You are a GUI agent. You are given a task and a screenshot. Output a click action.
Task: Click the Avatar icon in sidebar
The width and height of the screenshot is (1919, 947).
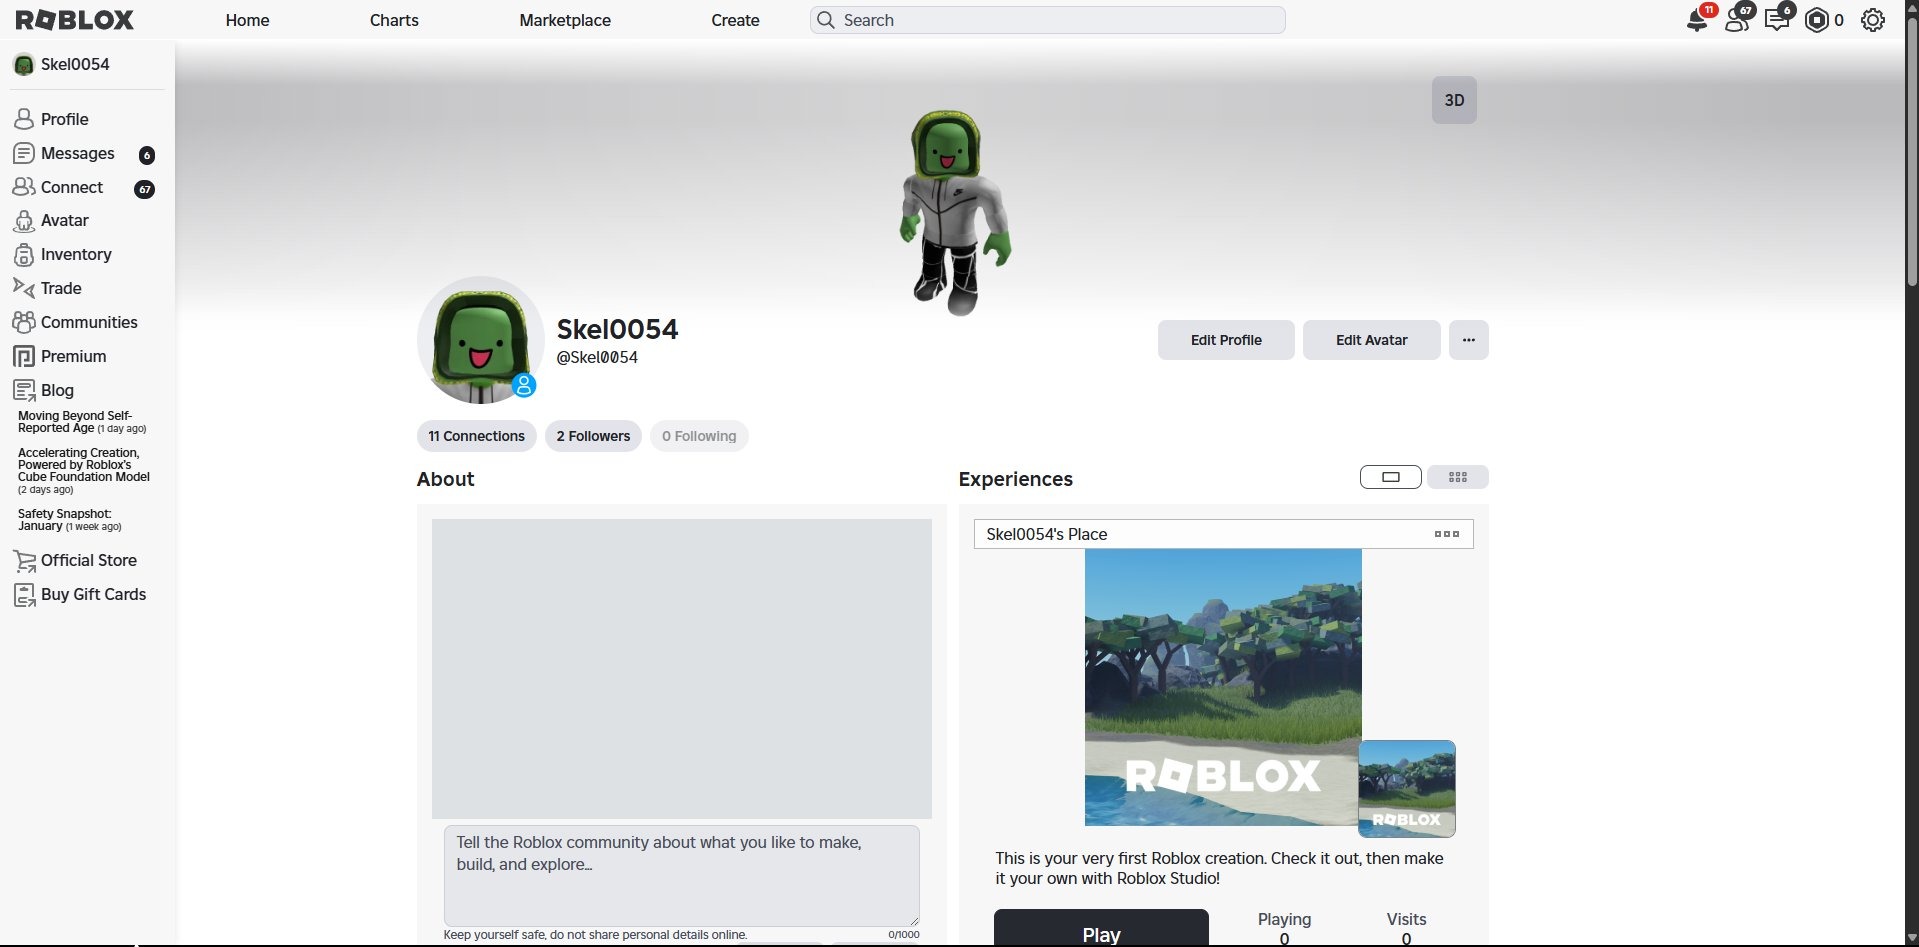point(24,221)
